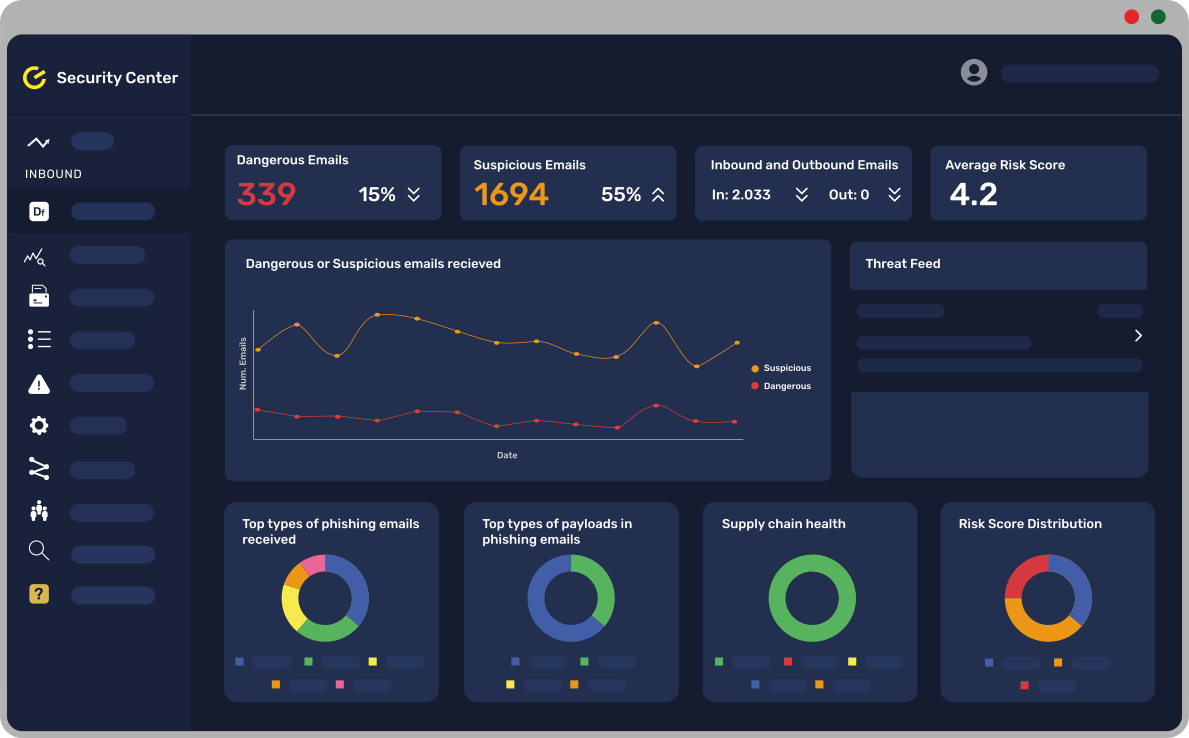Open the bulleted list view in sidebar
This screenshot has height=738, width=1189.
coord(38,338)
